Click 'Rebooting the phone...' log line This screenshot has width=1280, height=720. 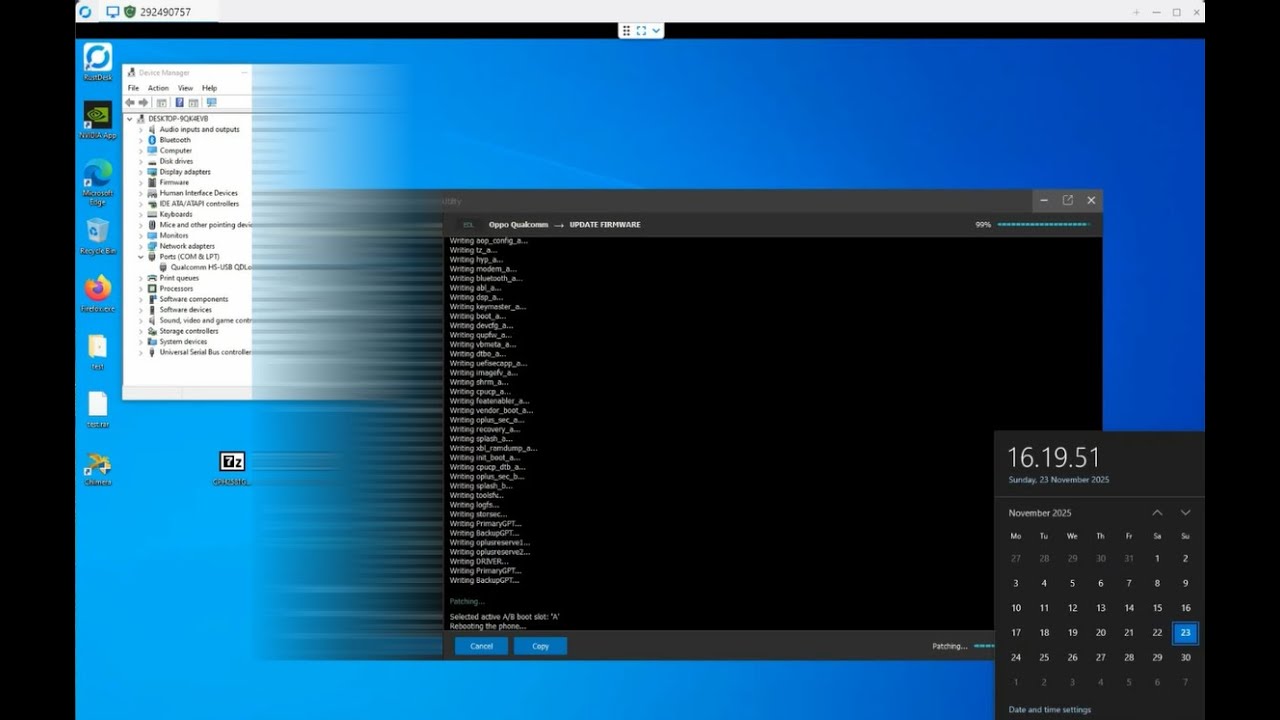pyautogui.click(x=486, y=626)
